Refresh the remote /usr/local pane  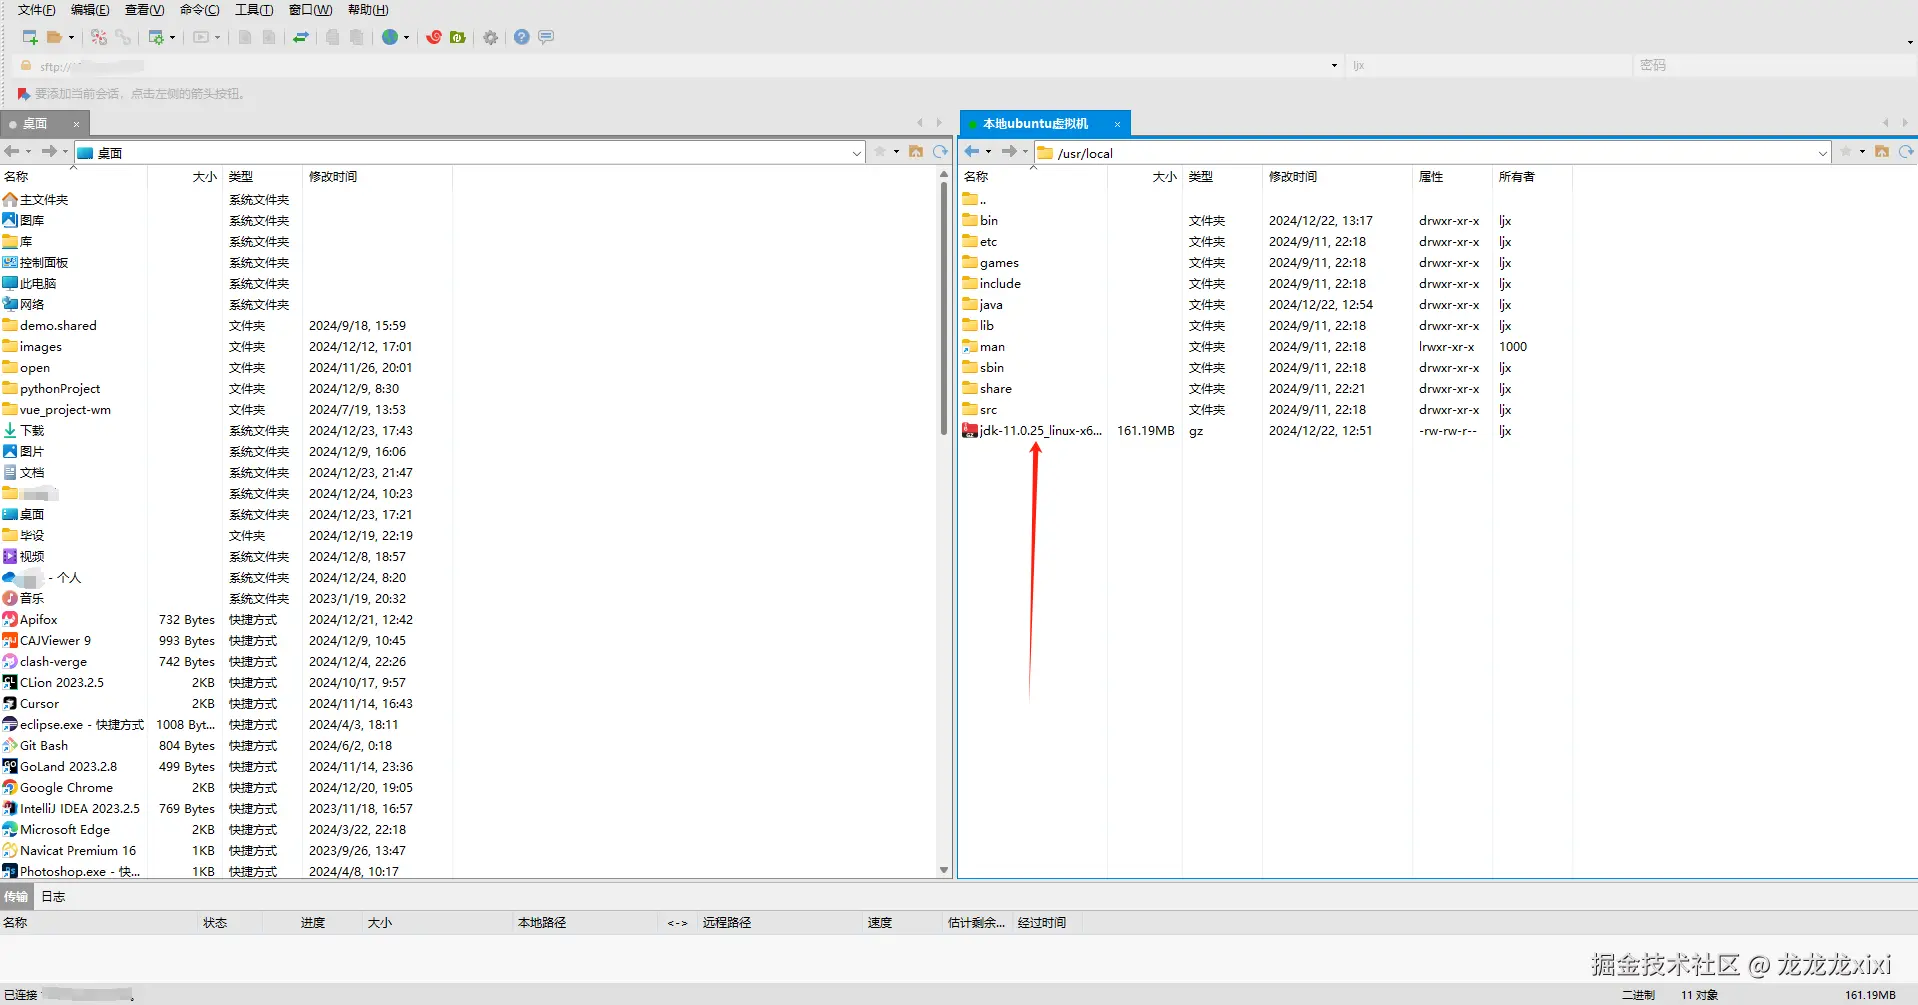click(x=1906, y=152)
